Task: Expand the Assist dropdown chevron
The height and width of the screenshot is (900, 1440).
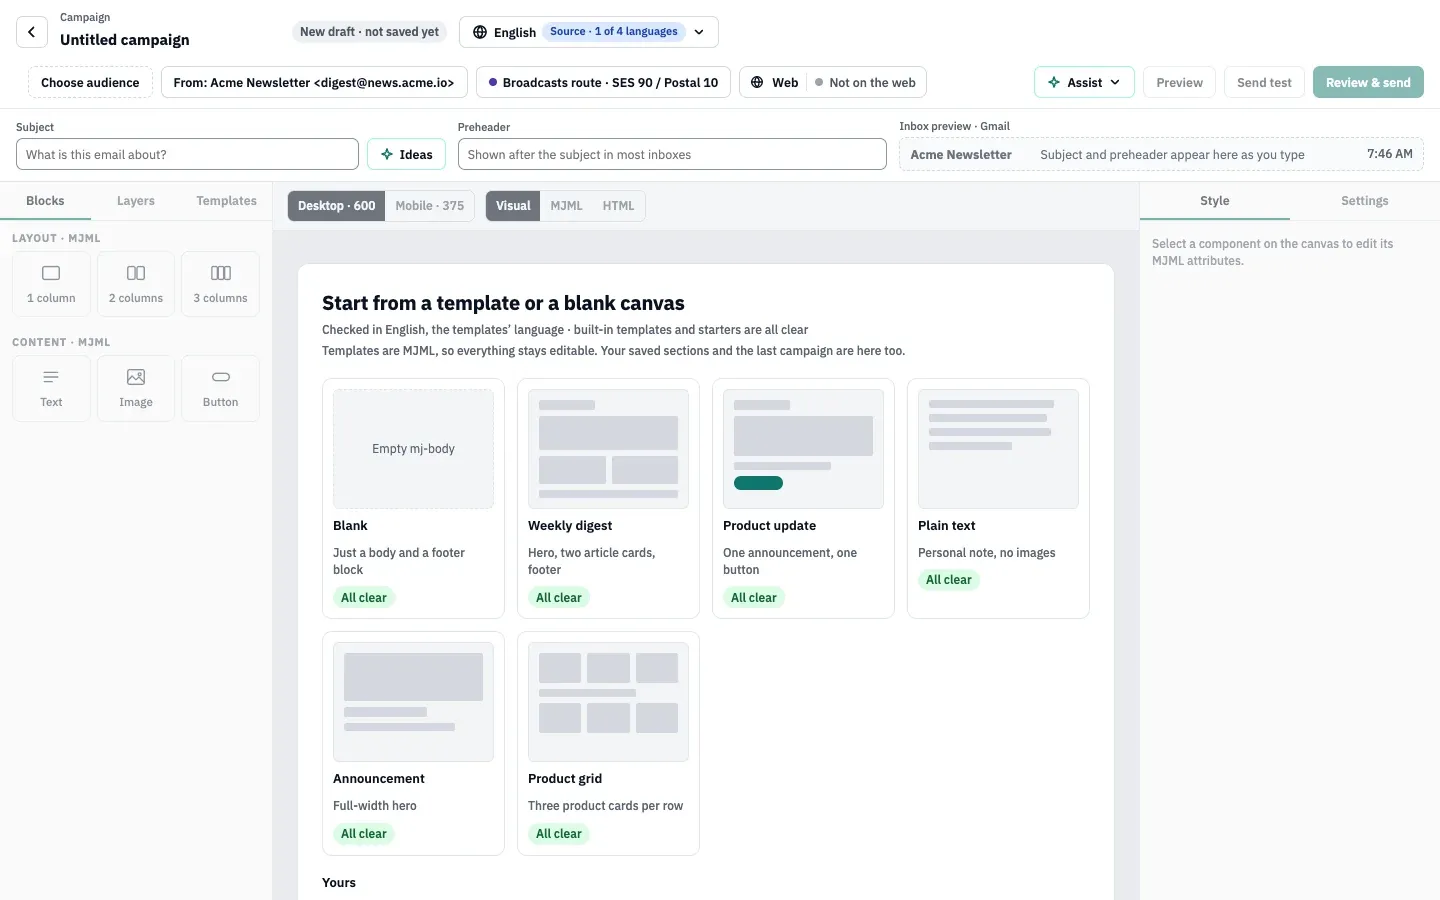Action: tap(1115, 82)
